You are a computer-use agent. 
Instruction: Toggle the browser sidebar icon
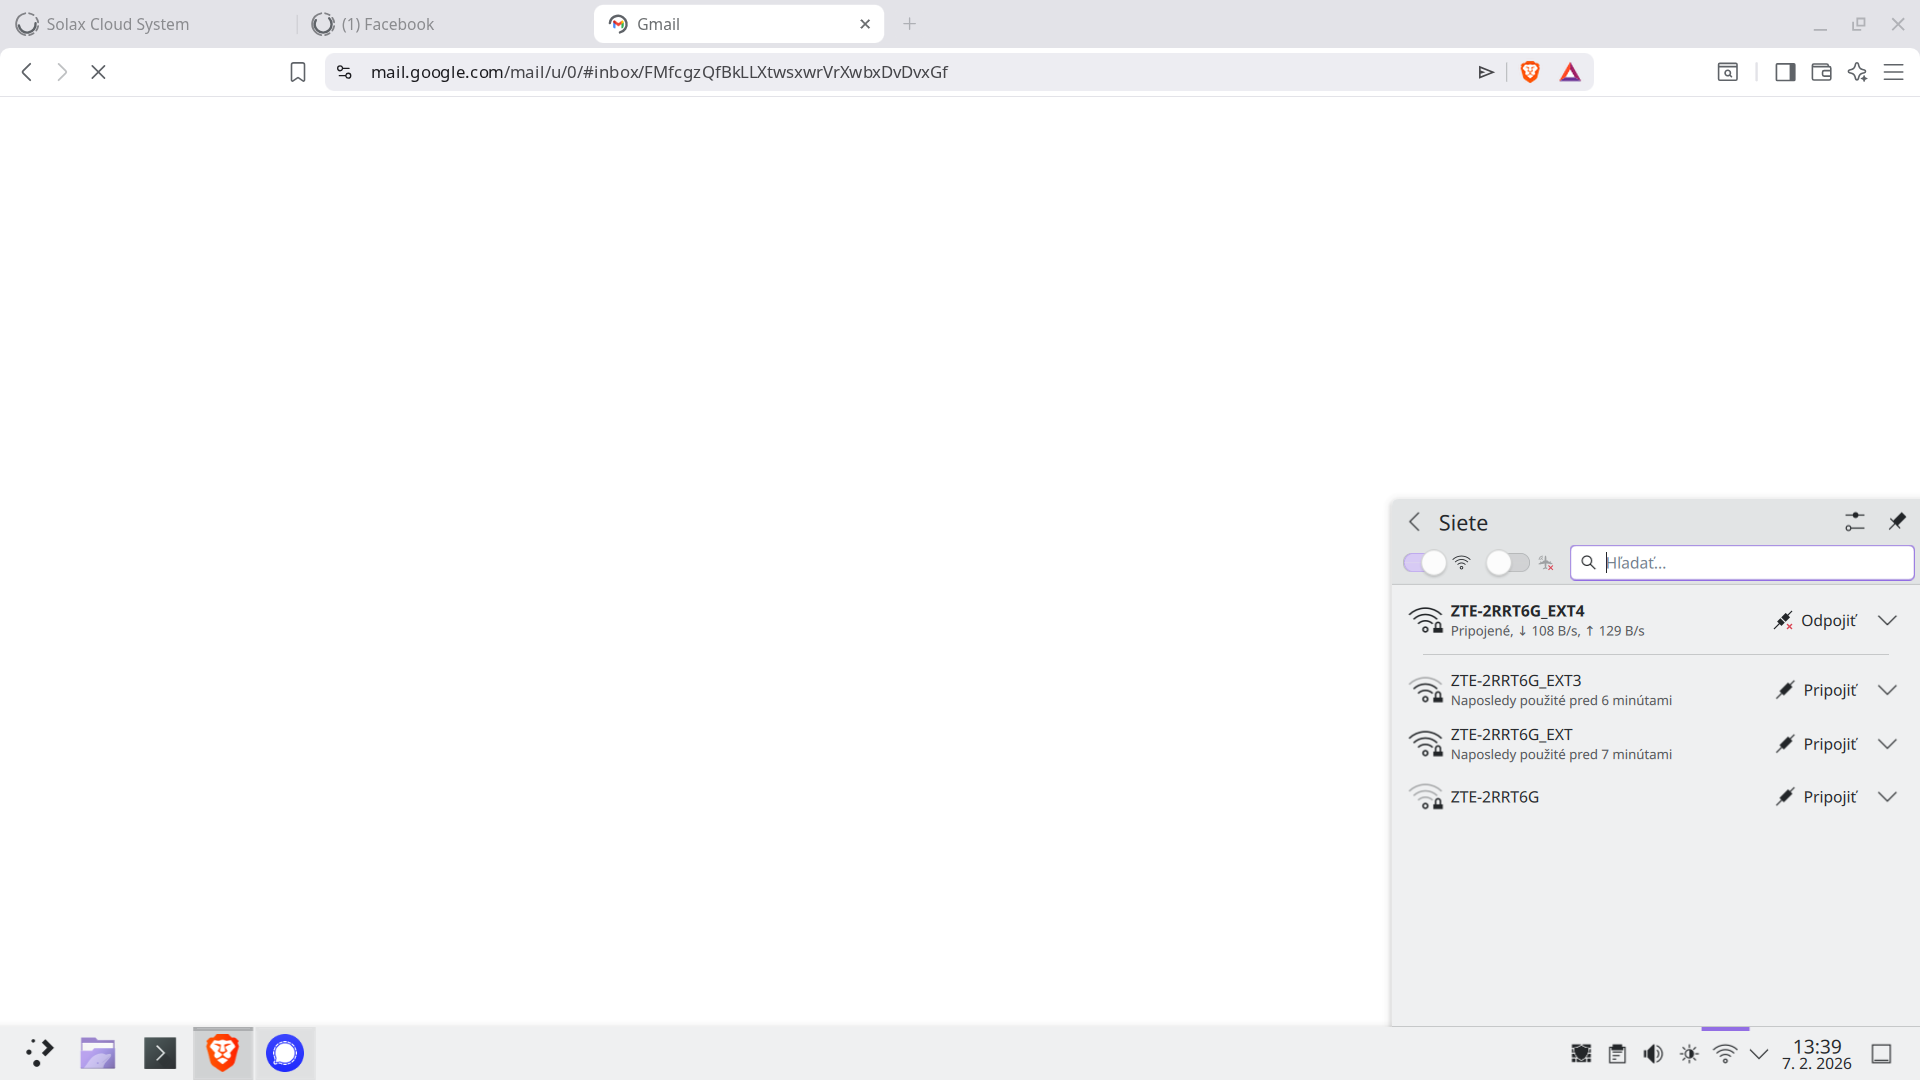pyautogui.click(x=1785, y=72)
